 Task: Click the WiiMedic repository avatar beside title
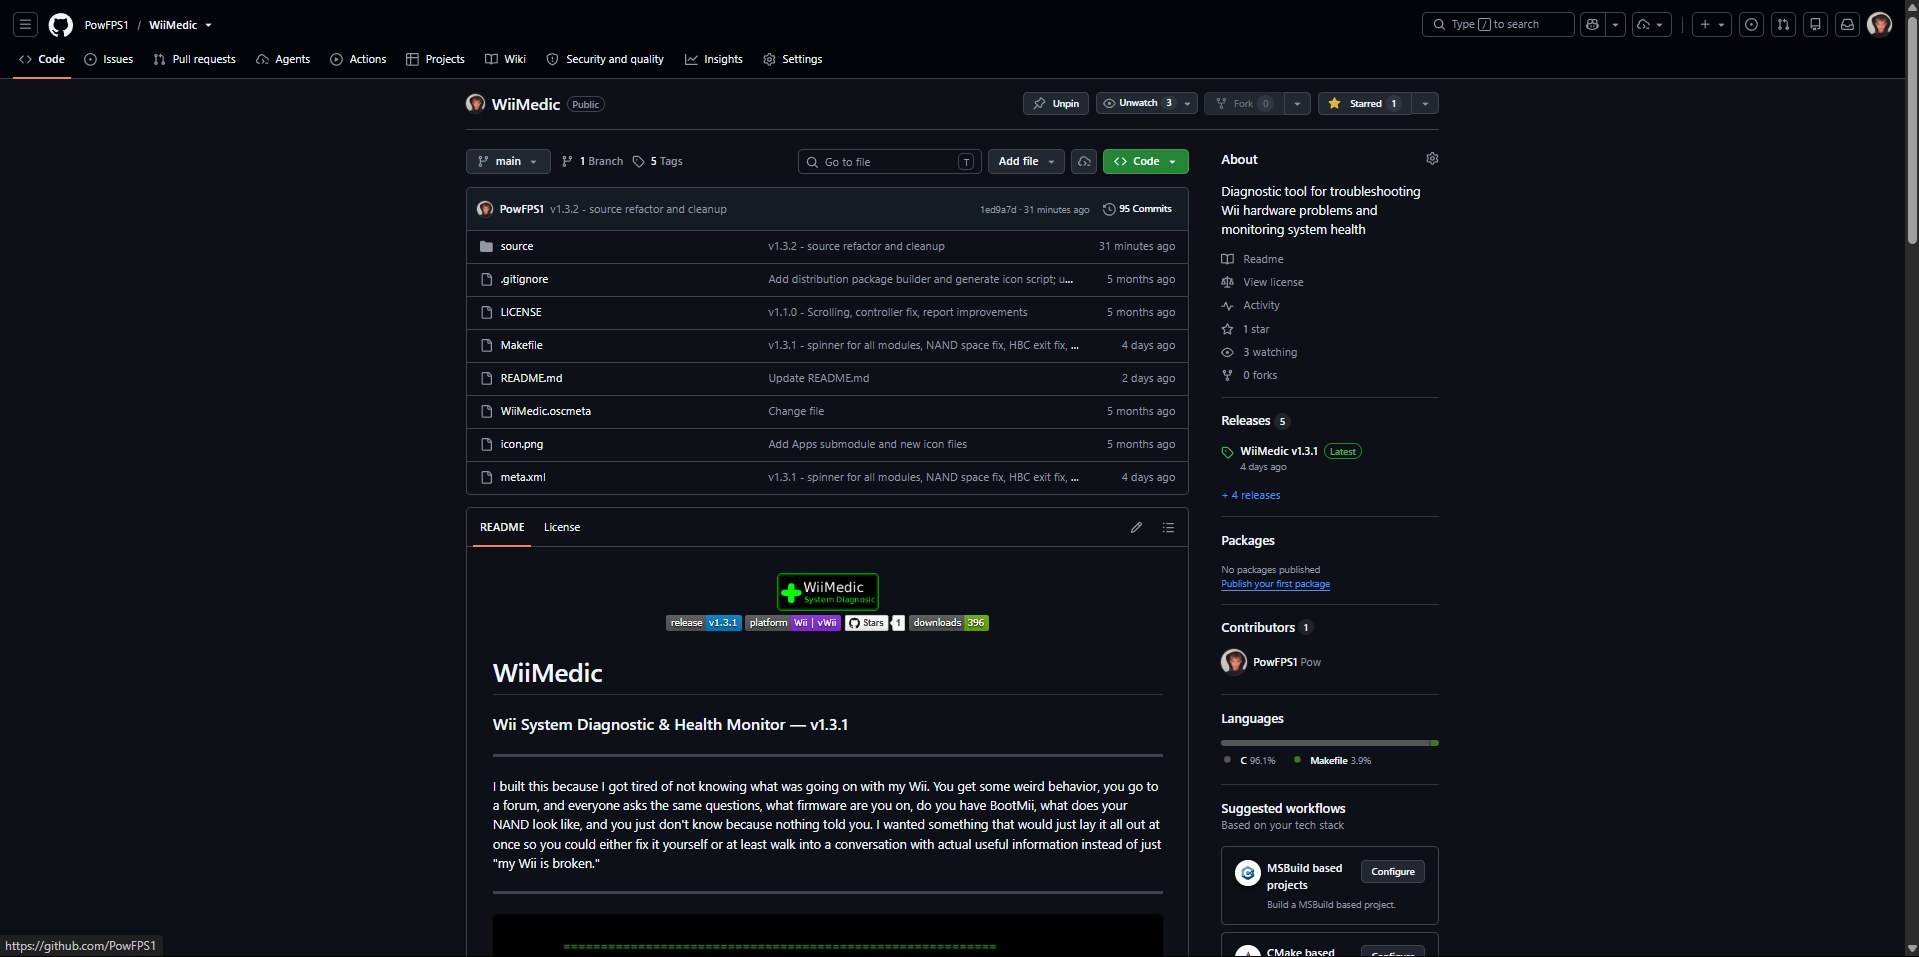476,104
